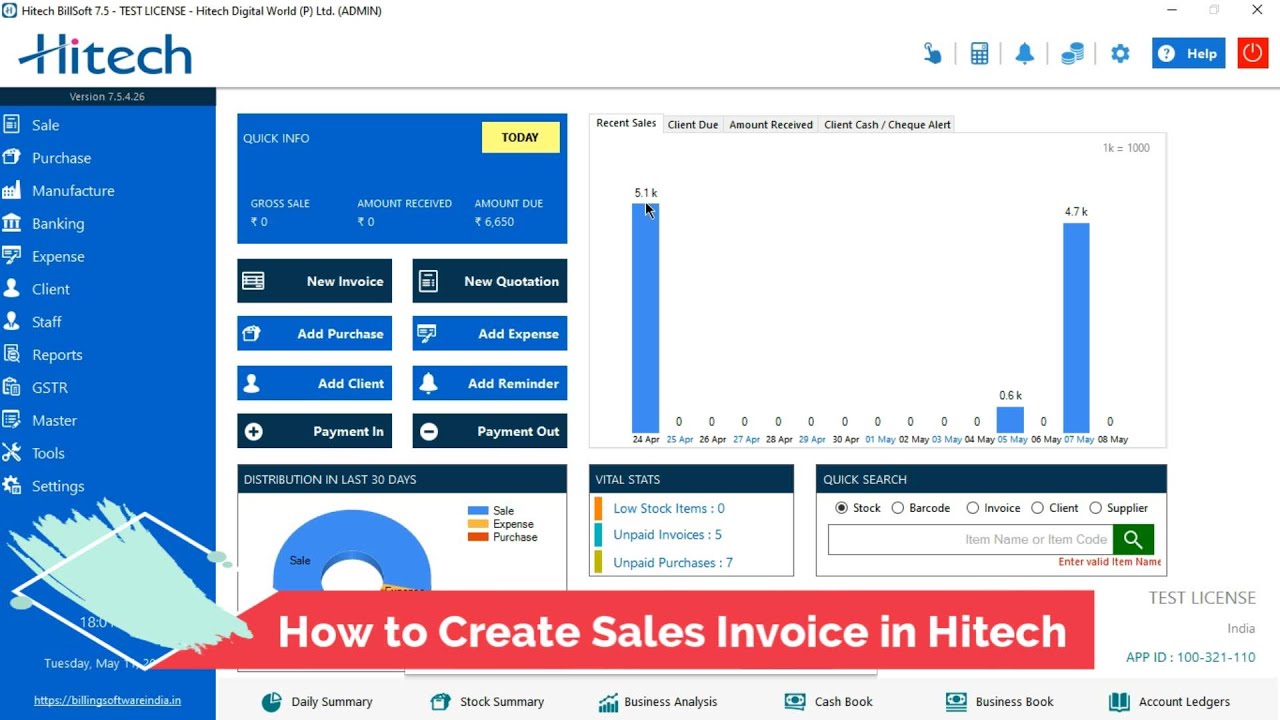
Task: Open Stock Summary in the bottom bar
Action: [x=487, y=702]
